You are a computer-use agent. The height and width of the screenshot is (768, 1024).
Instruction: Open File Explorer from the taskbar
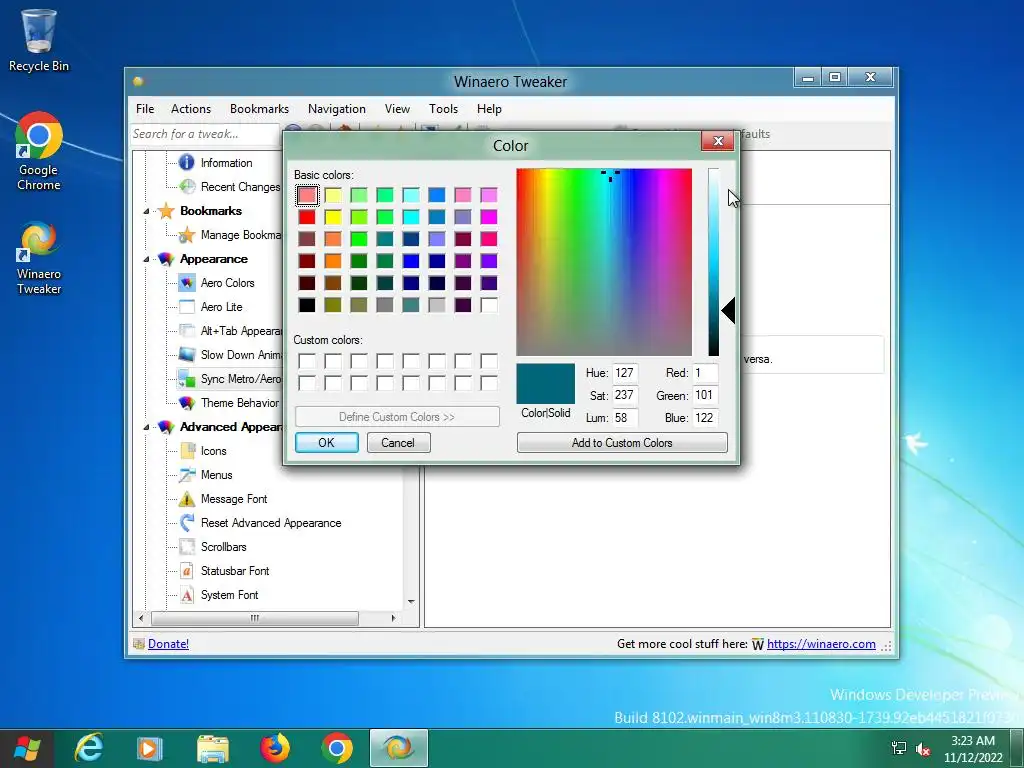[x=213, y=748]
